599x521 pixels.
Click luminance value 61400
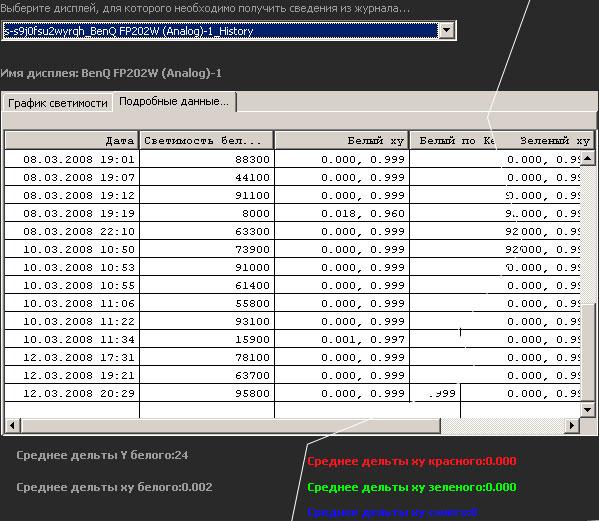pyautogui.click(x=252, y=285)
